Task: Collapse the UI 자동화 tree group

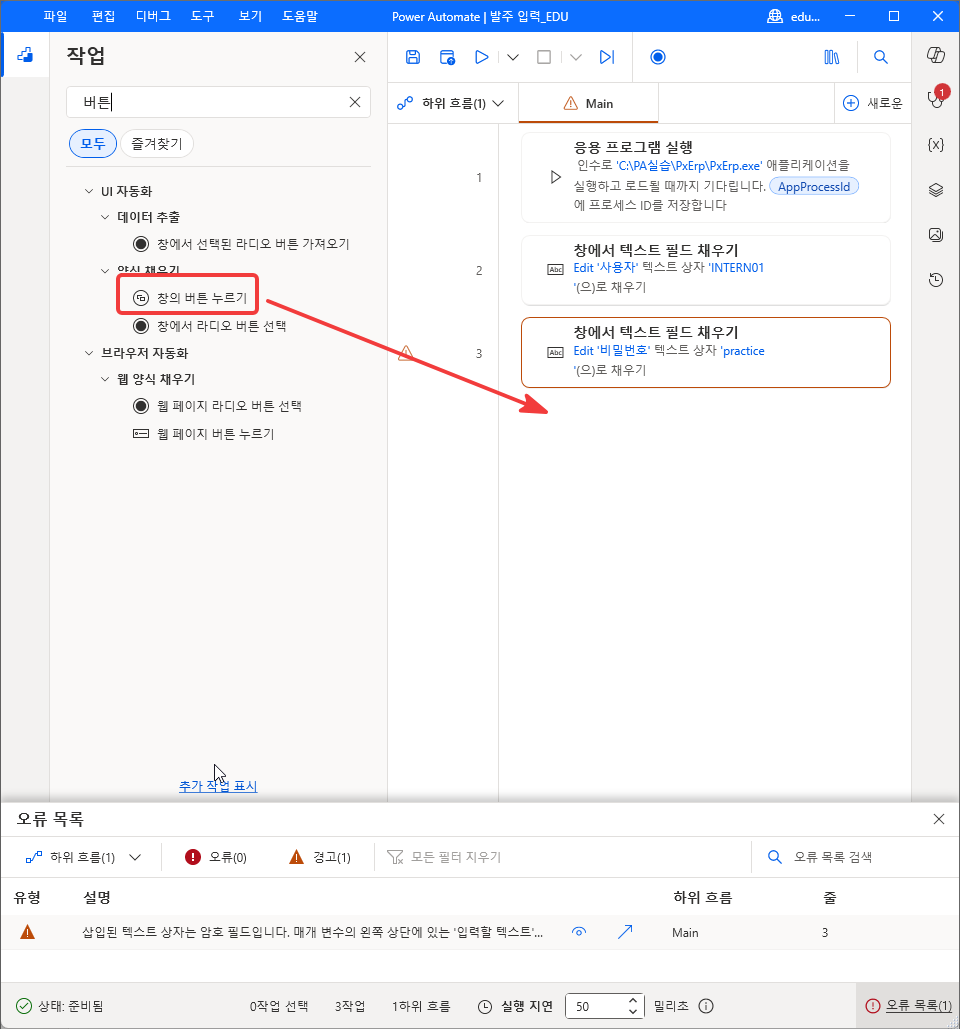Action: pyautogui.click(x=89, y=191)
